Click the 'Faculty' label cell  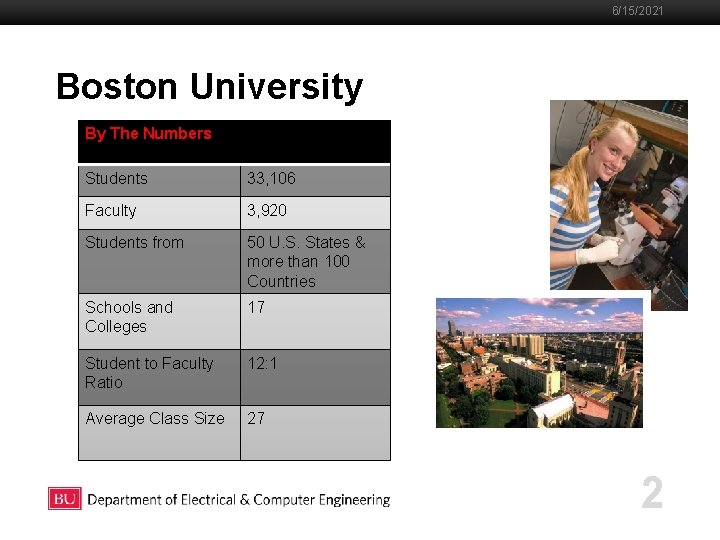[159, 213]
